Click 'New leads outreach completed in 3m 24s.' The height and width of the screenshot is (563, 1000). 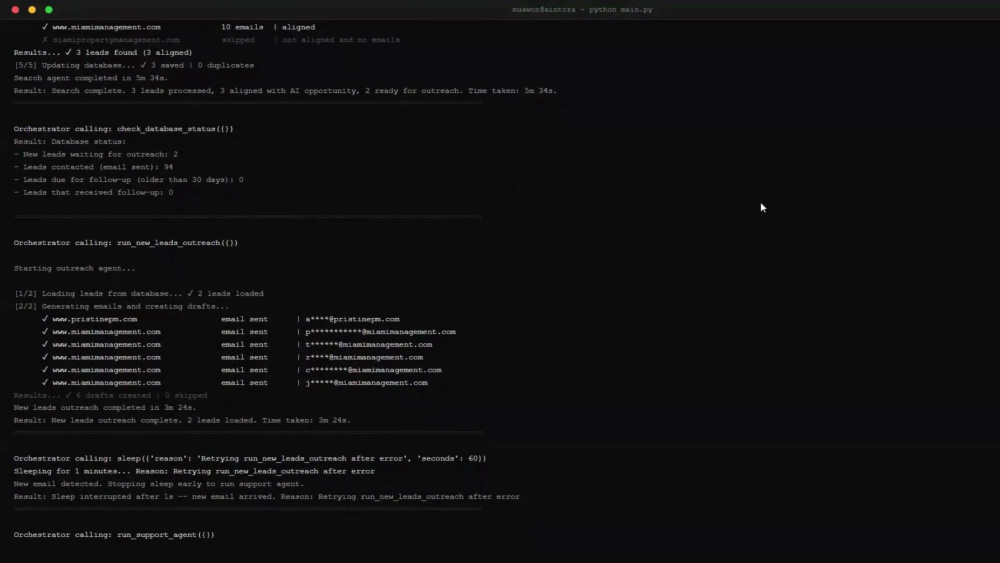click(x=105, y=408)
